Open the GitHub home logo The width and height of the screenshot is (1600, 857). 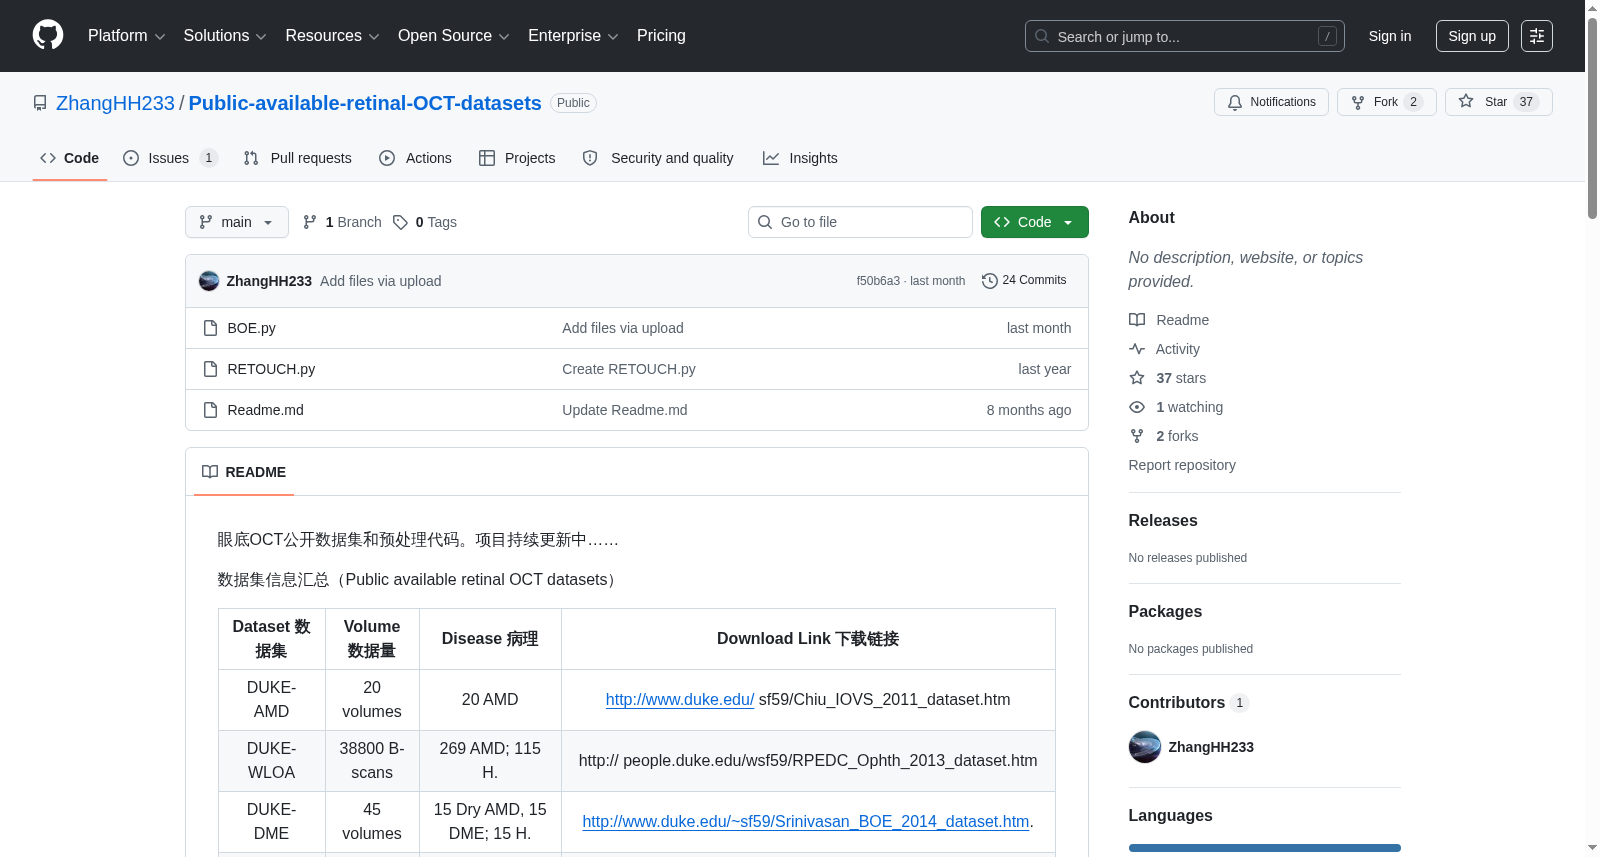pos(48,35)
